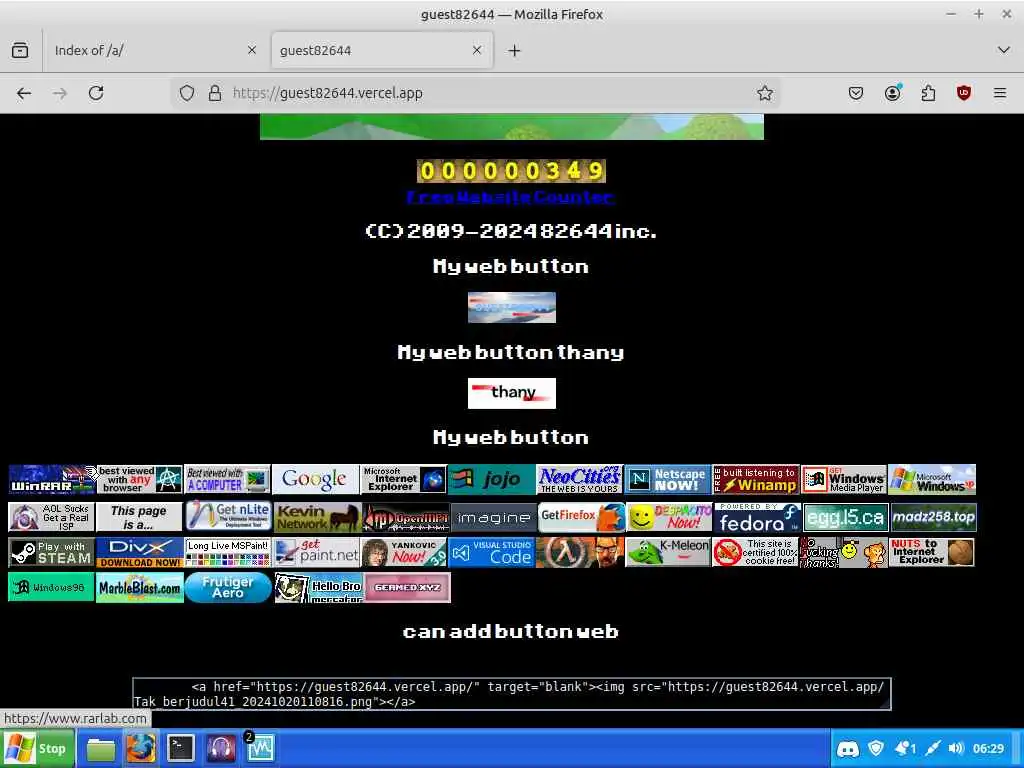This screenshot has height=768, width=1024.
Task: Open the Firefox account icon
Action: pyautogui.click(x=892, y=93)
